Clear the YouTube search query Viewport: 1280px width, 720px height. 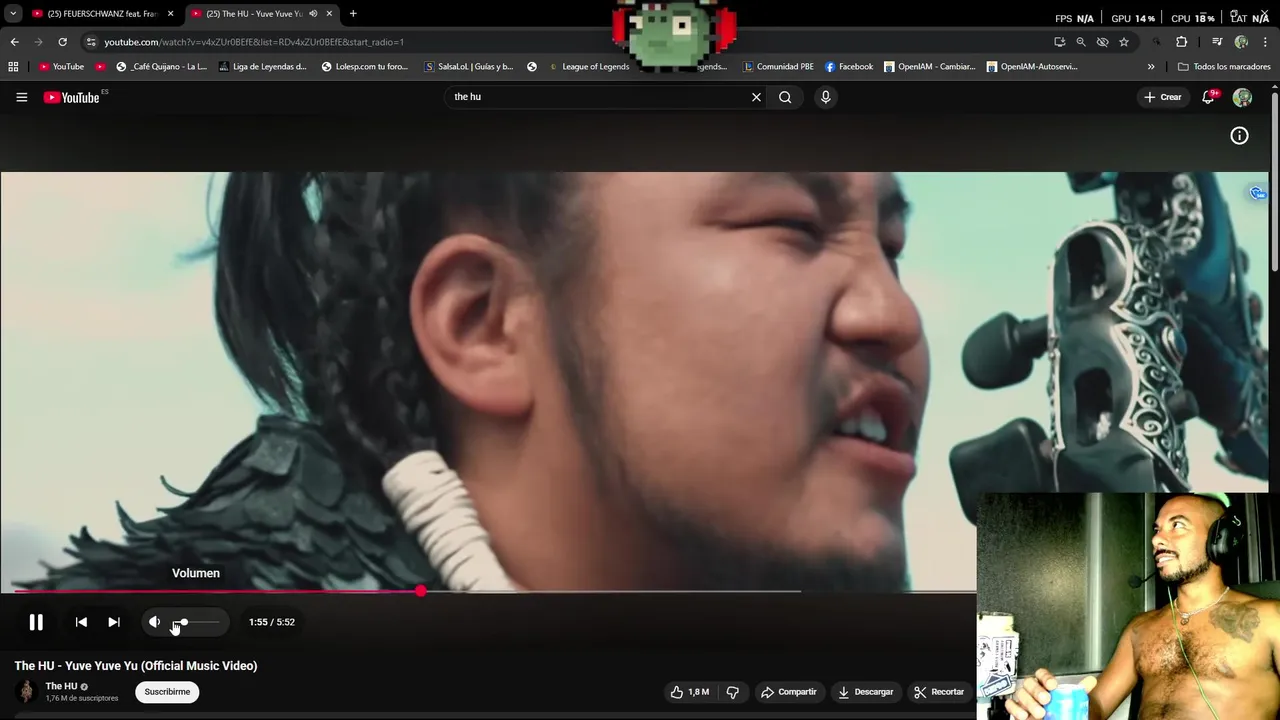(756, 97)
